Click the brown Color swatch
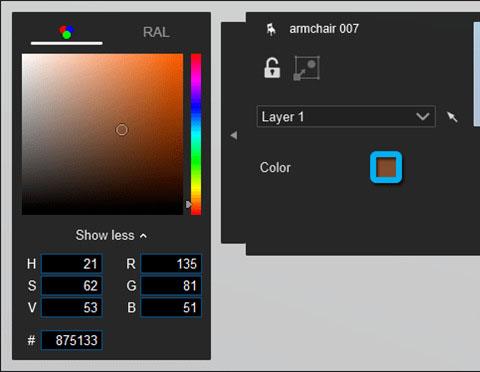This screenshot has height=372, width=480. [x=386, y=167]
